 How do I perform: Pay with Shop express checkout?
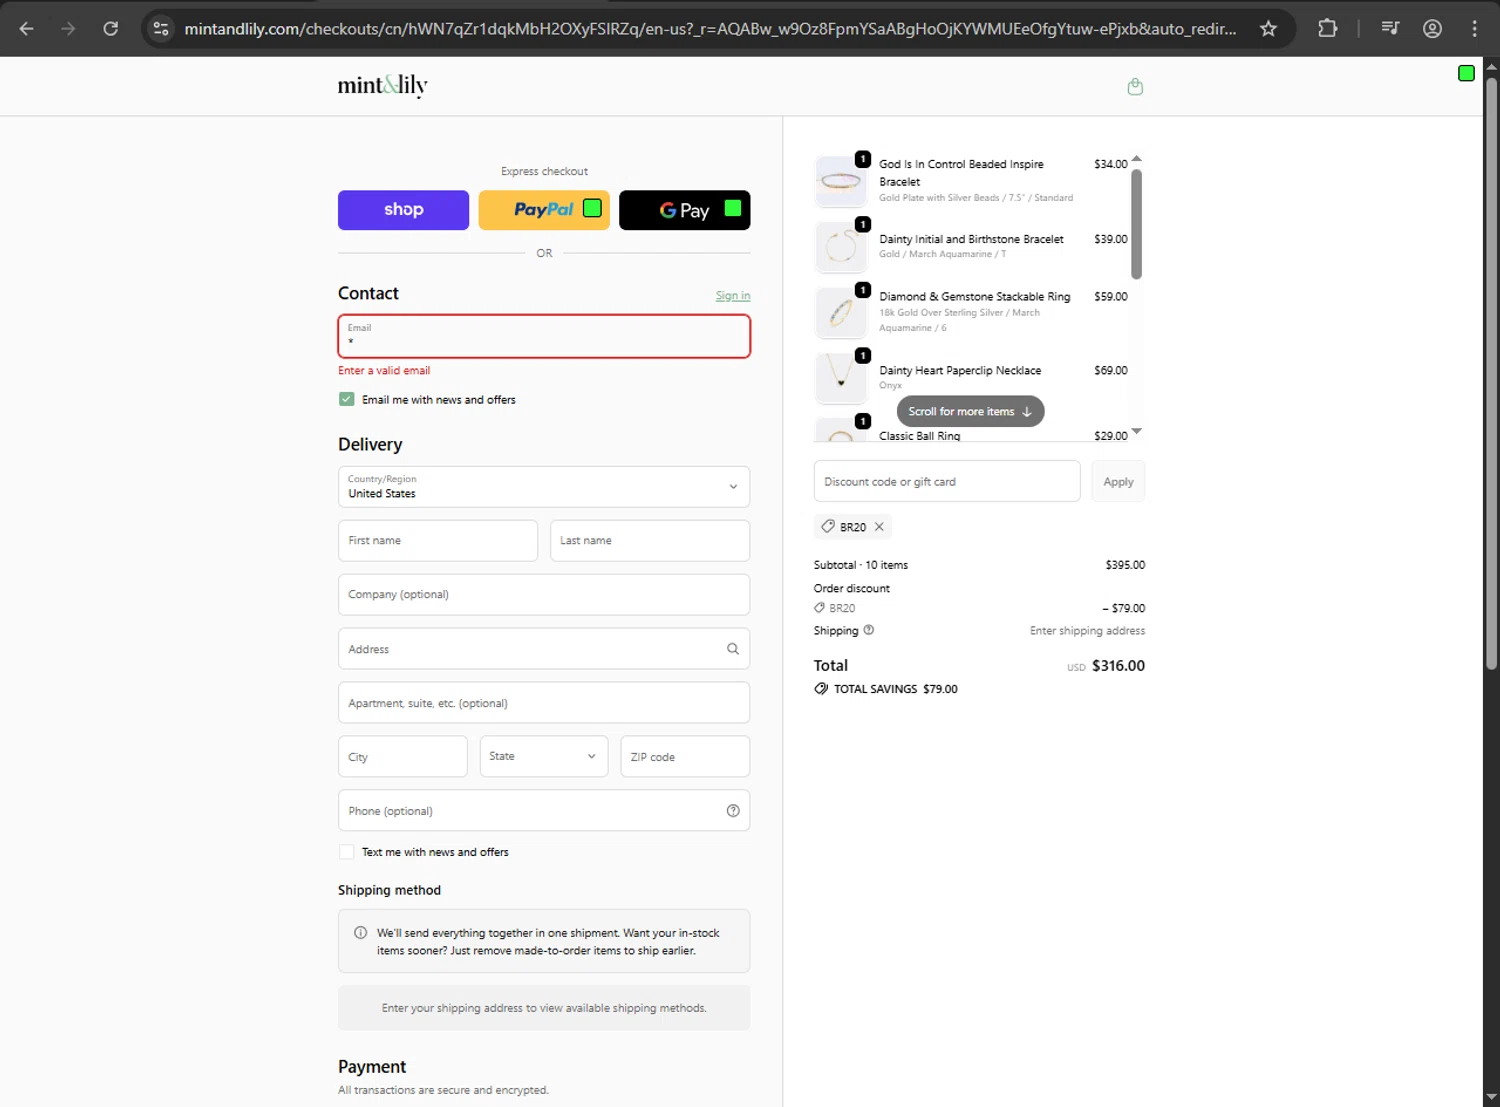(403, 210)
